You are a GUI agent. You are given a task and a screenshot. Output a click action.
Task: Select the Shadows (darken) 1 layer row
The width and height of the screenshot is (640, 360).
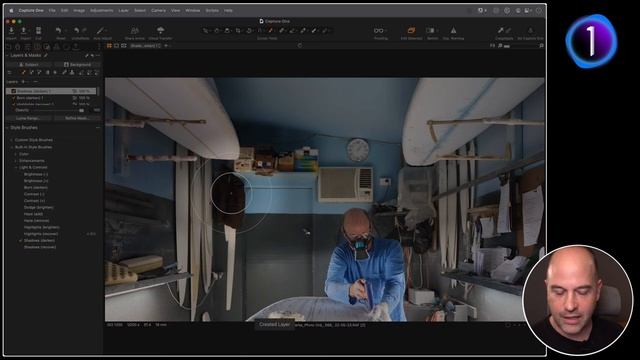tap(51, 91)
